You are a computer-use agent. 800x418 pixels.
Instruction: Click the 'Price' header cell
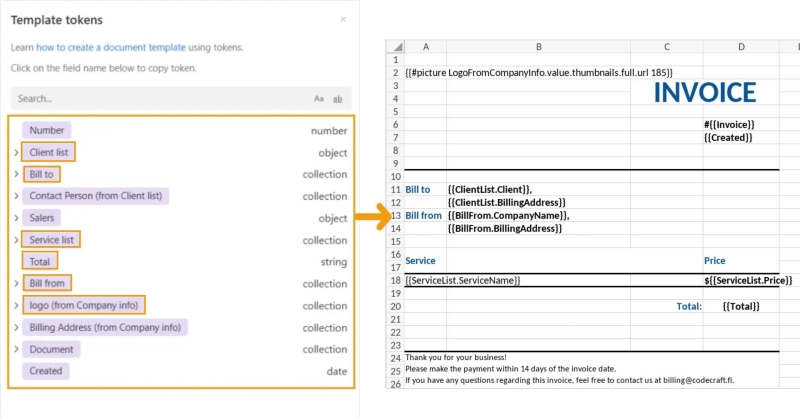[x=741, y=260]
